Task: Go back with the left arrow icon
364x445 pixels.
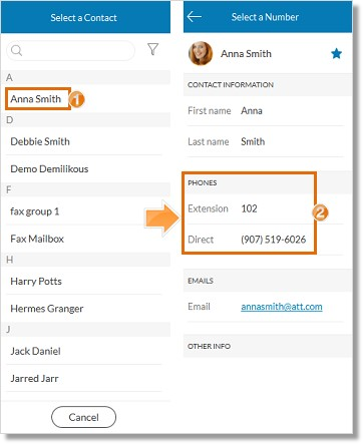Action: tap(194, 16)
